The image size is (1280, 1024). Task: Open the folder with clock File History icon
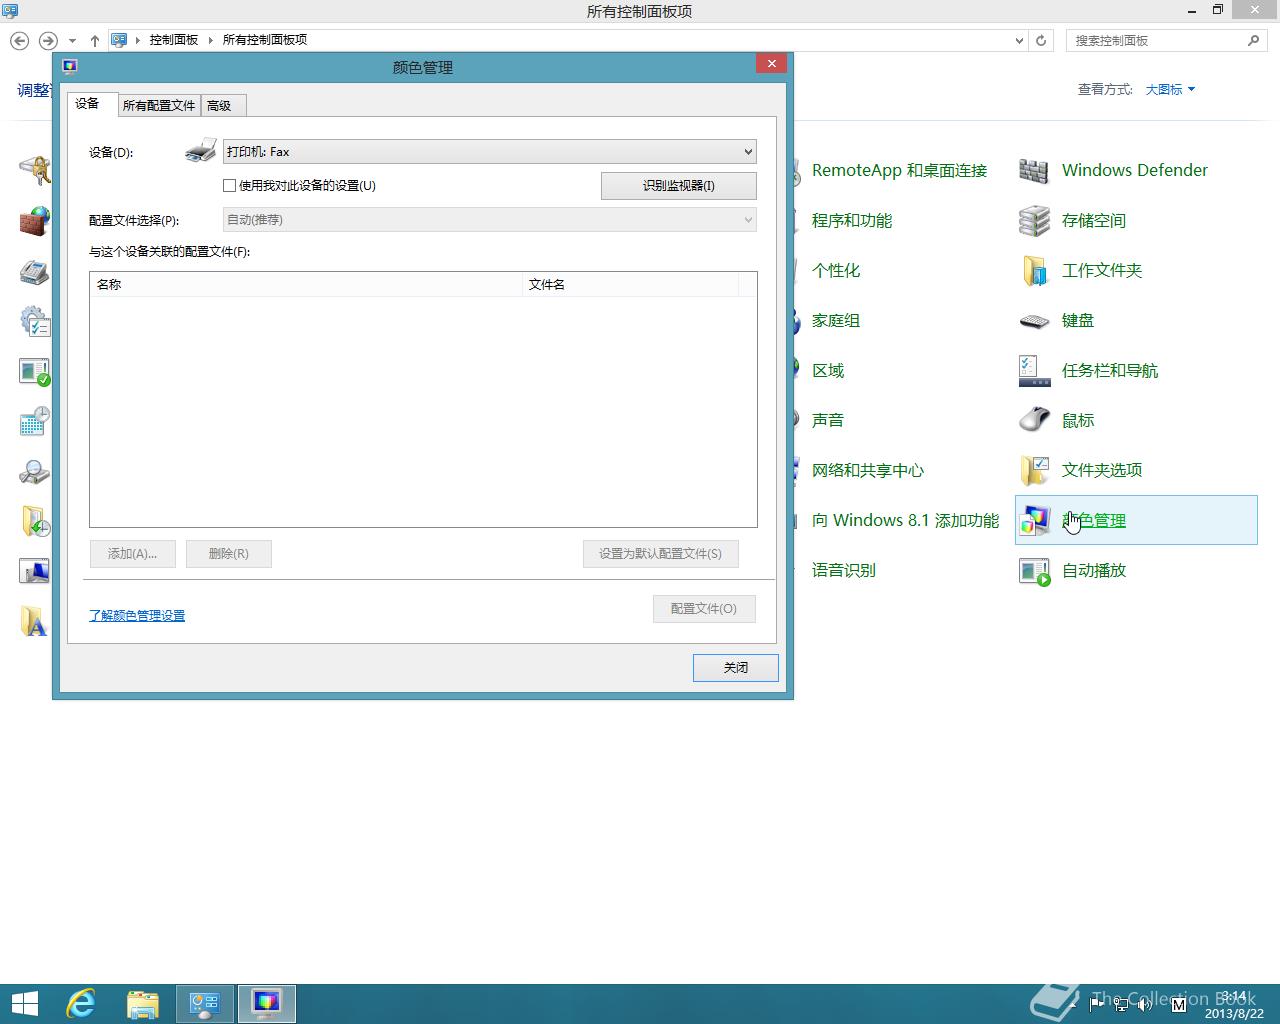tap(35, 521)
